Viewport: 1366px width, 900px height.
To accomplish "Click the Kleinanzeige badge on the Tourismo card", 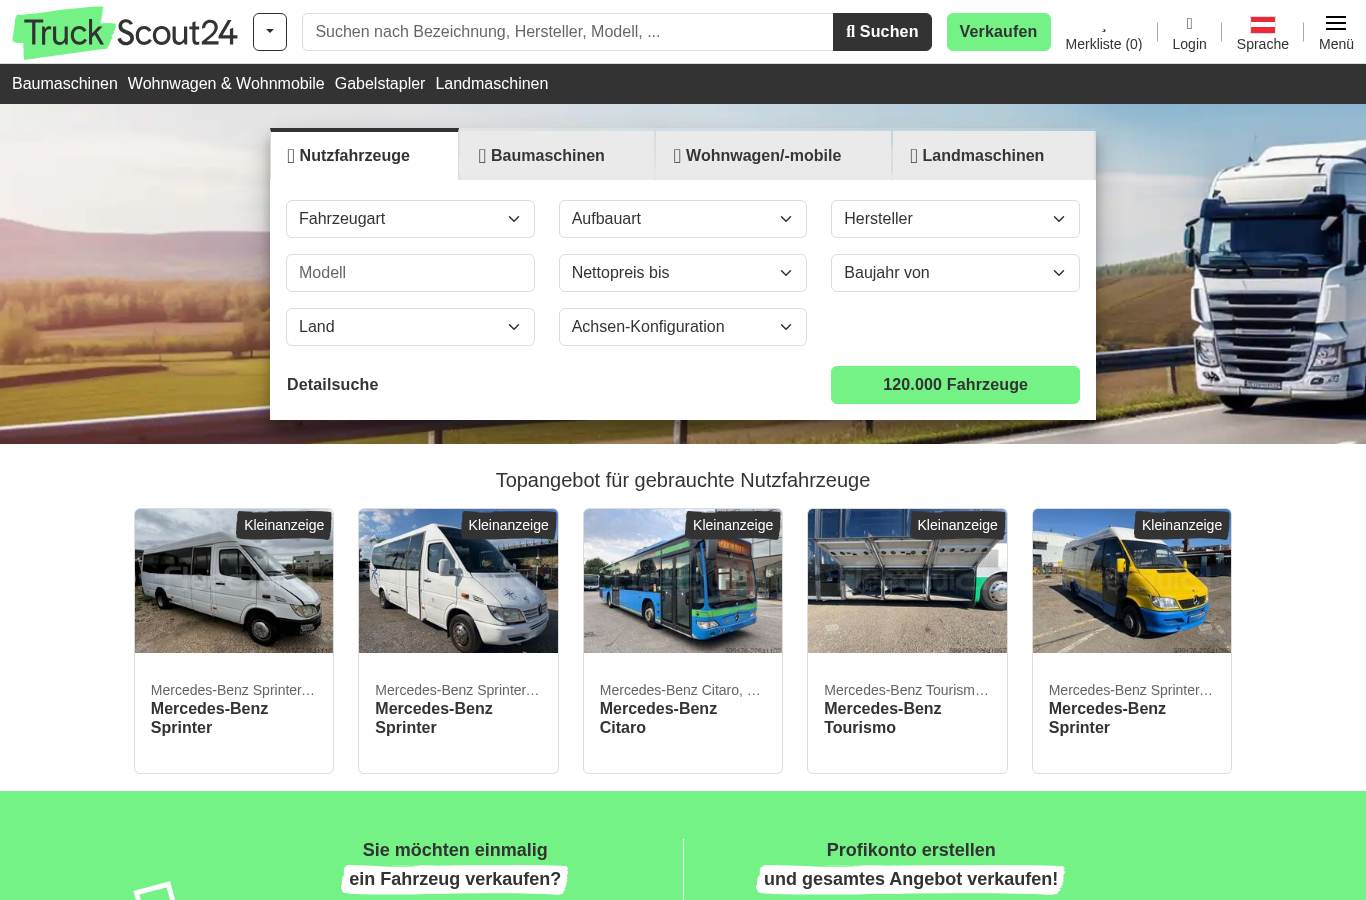I will [x=957, y=525].
